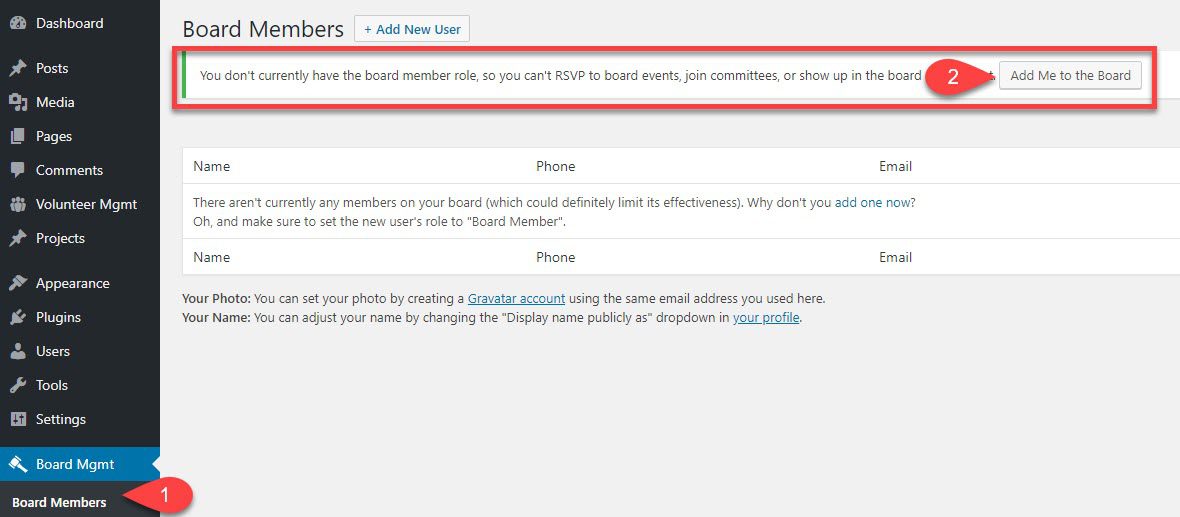
Task: Go to the 'your profile' link
Action: (766, 319)
